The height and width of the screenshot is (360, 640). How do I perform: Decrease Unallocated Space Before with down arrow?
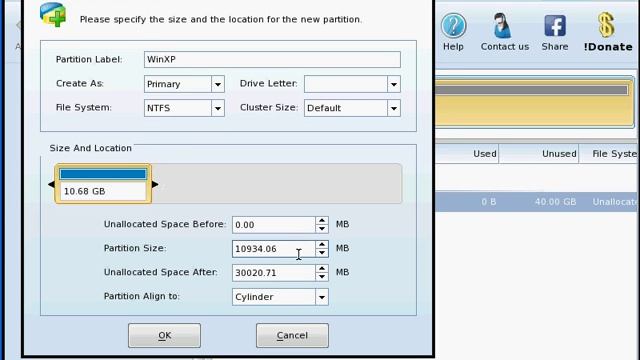pos(322,229)
